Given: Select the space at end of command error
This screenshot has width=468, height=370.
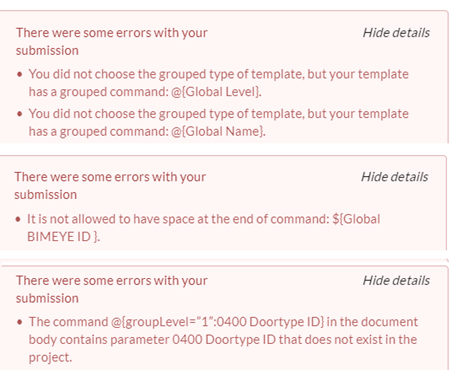Looking at the screenshot, I should click(203, 228).
